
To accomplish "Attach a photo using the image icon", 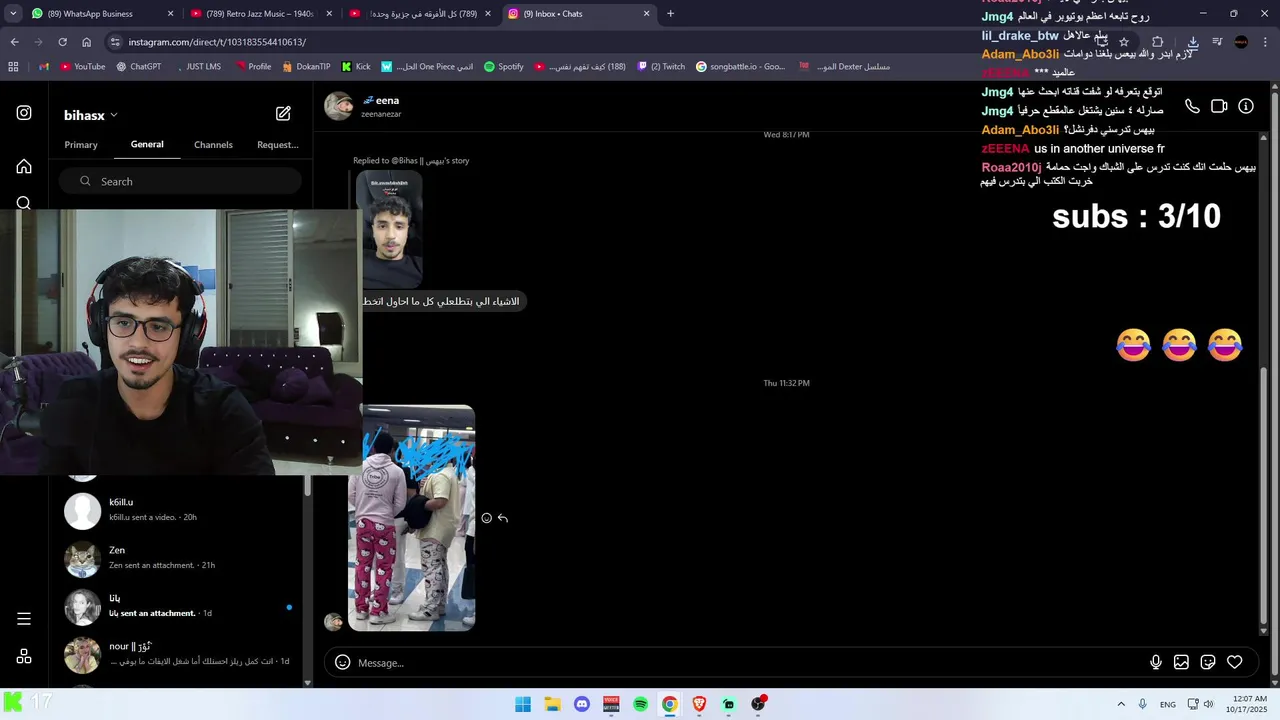I will [x=1181, y=662].
